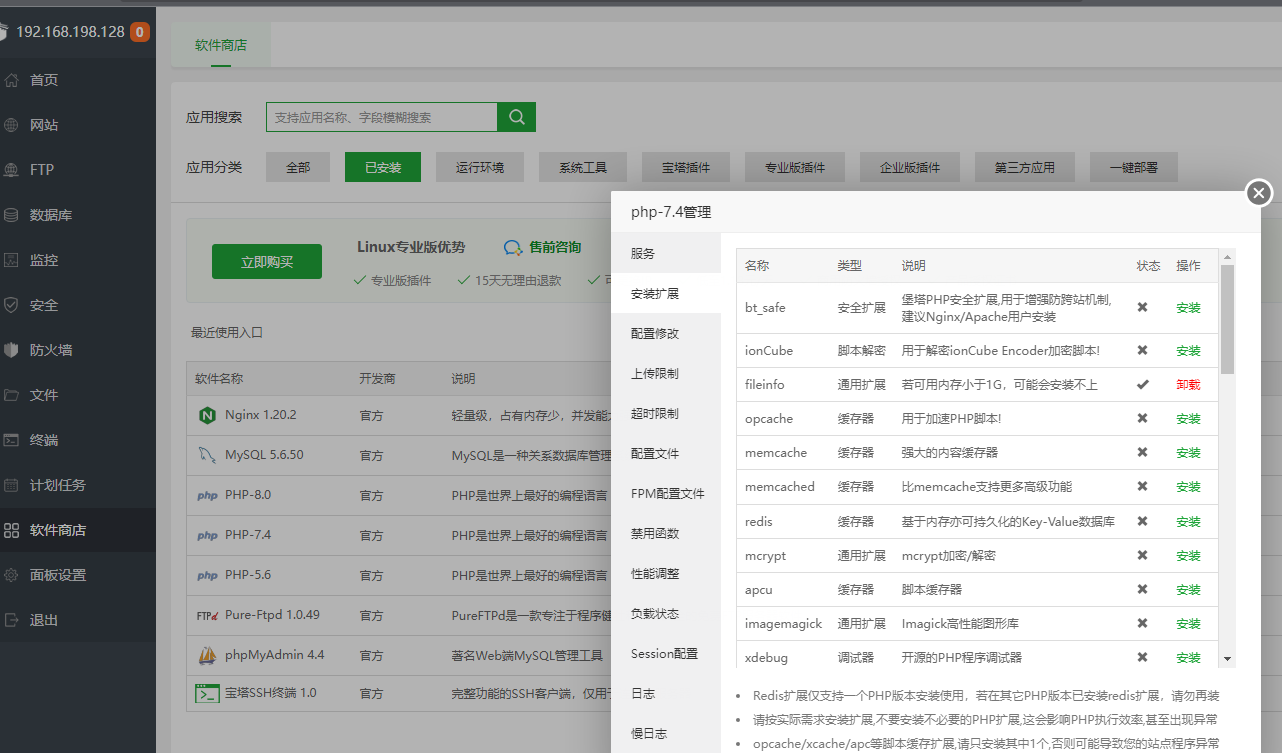Click the PHP-5.6 name in software list

tap(248, 575)
